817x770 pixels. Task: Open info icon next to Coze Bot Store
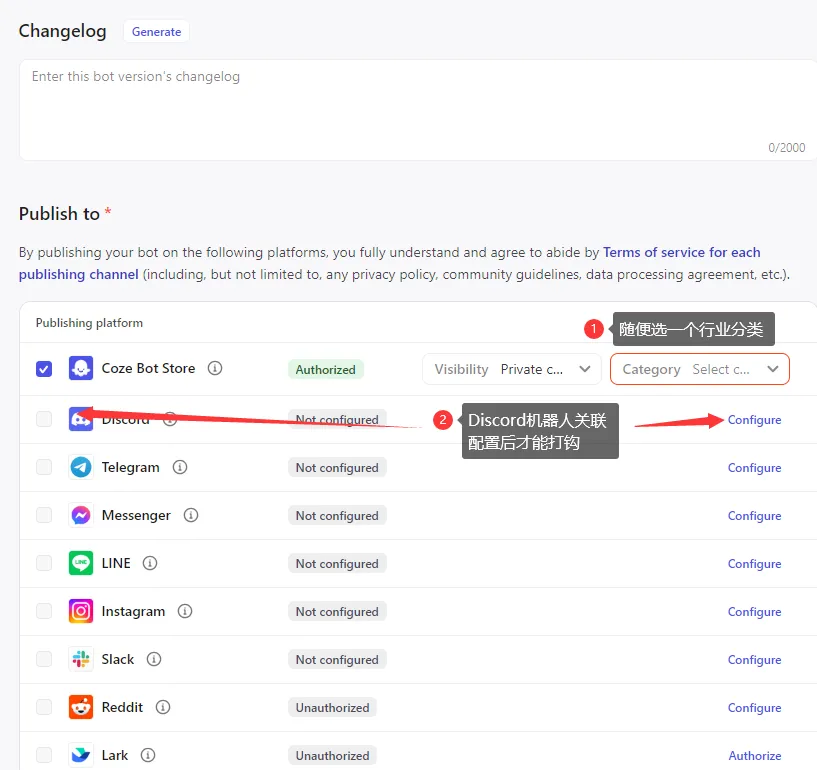[215, 368]
